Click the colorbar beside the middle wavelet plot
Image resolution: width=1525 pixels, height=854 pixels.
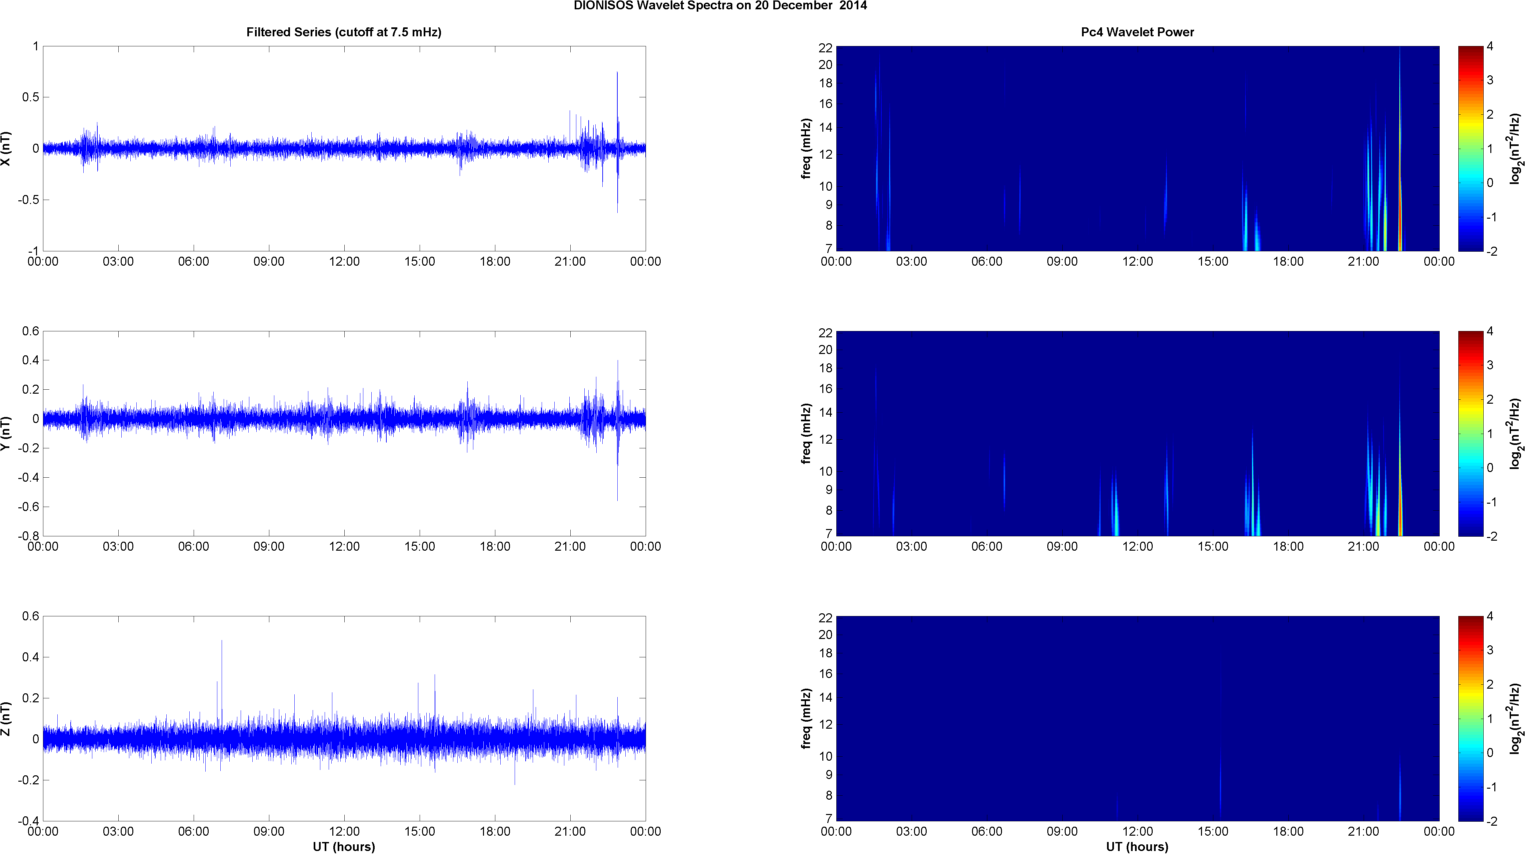point(1470,433)
